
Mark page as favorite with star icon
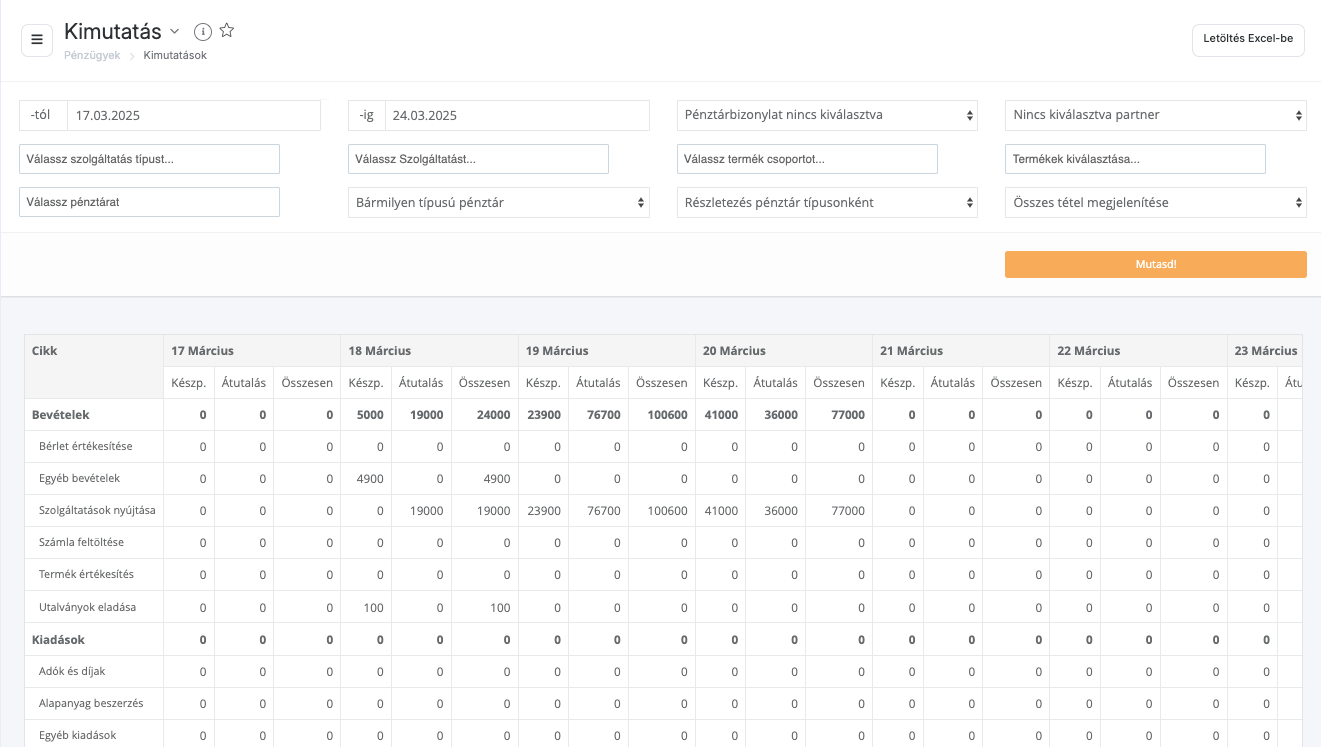(x=227, y=31)
